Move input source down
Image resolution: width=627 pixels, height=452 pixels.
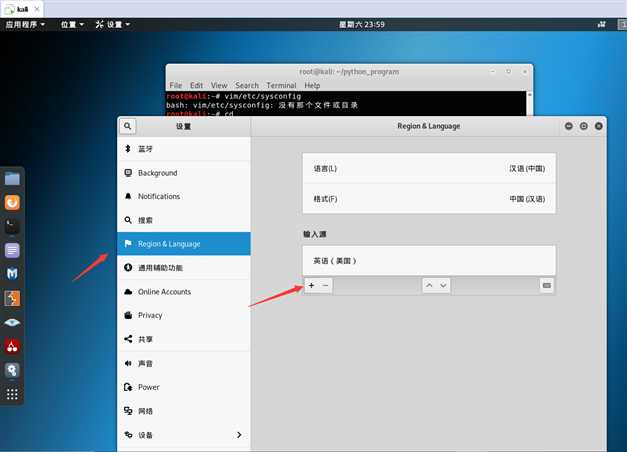click(443, 285)
